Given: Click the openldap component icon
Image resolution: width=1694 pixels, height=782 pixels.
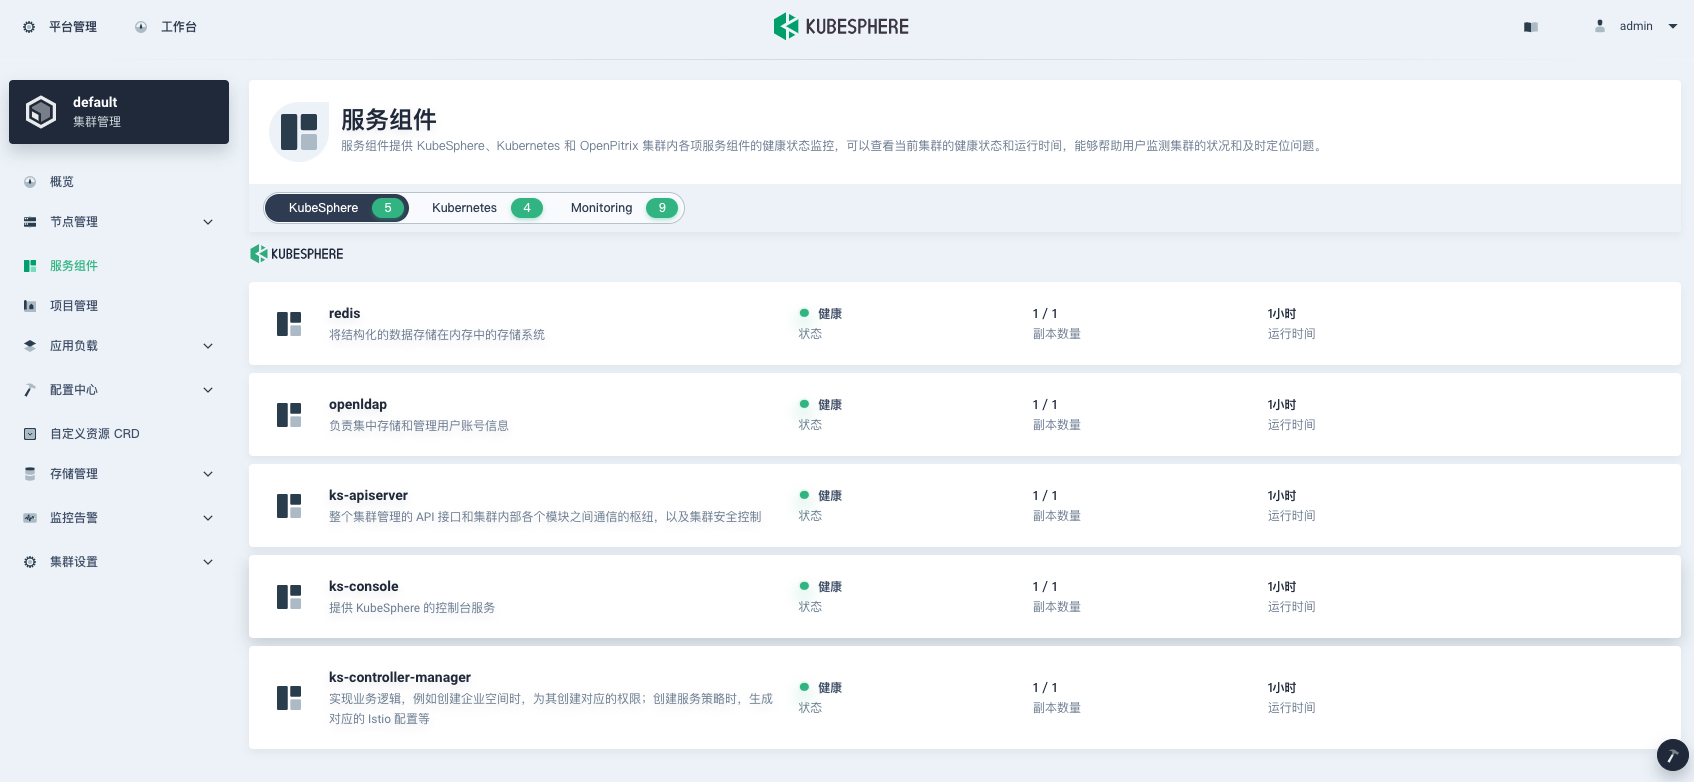Looking at the screenshot, I should point(289,415).
